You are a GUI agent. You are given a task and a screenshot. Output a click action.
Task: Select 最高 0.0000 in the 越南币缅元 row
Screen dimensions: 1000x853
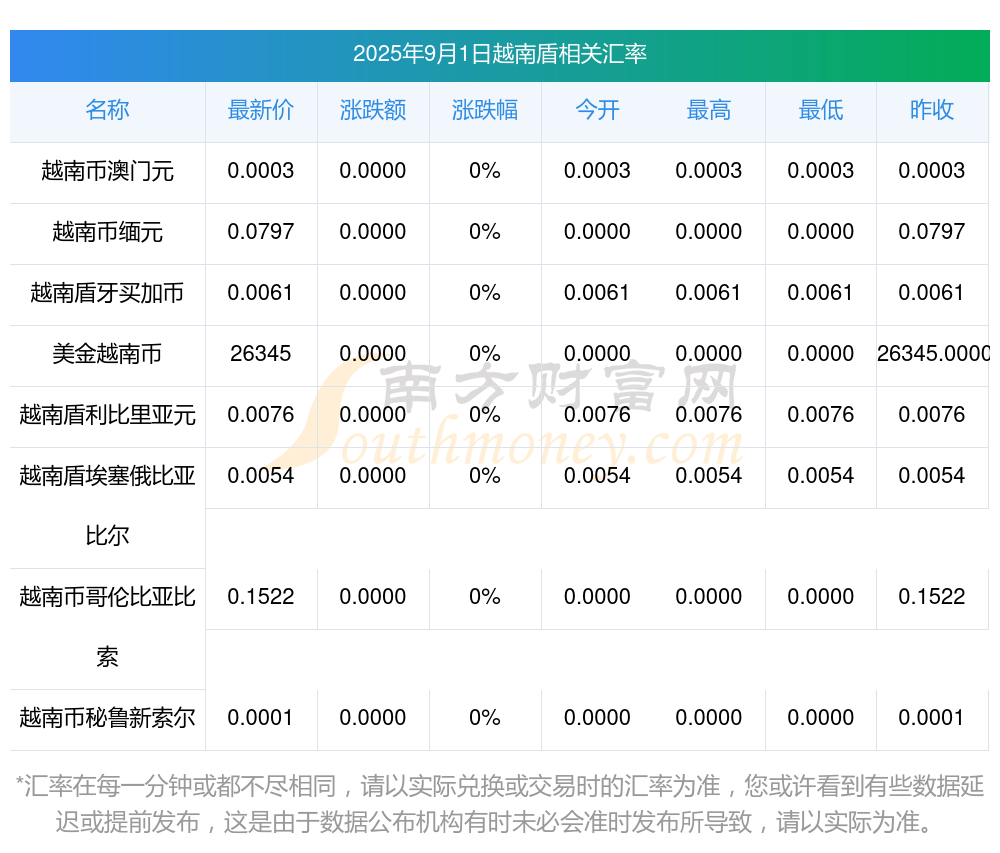(x=709, y=231)
